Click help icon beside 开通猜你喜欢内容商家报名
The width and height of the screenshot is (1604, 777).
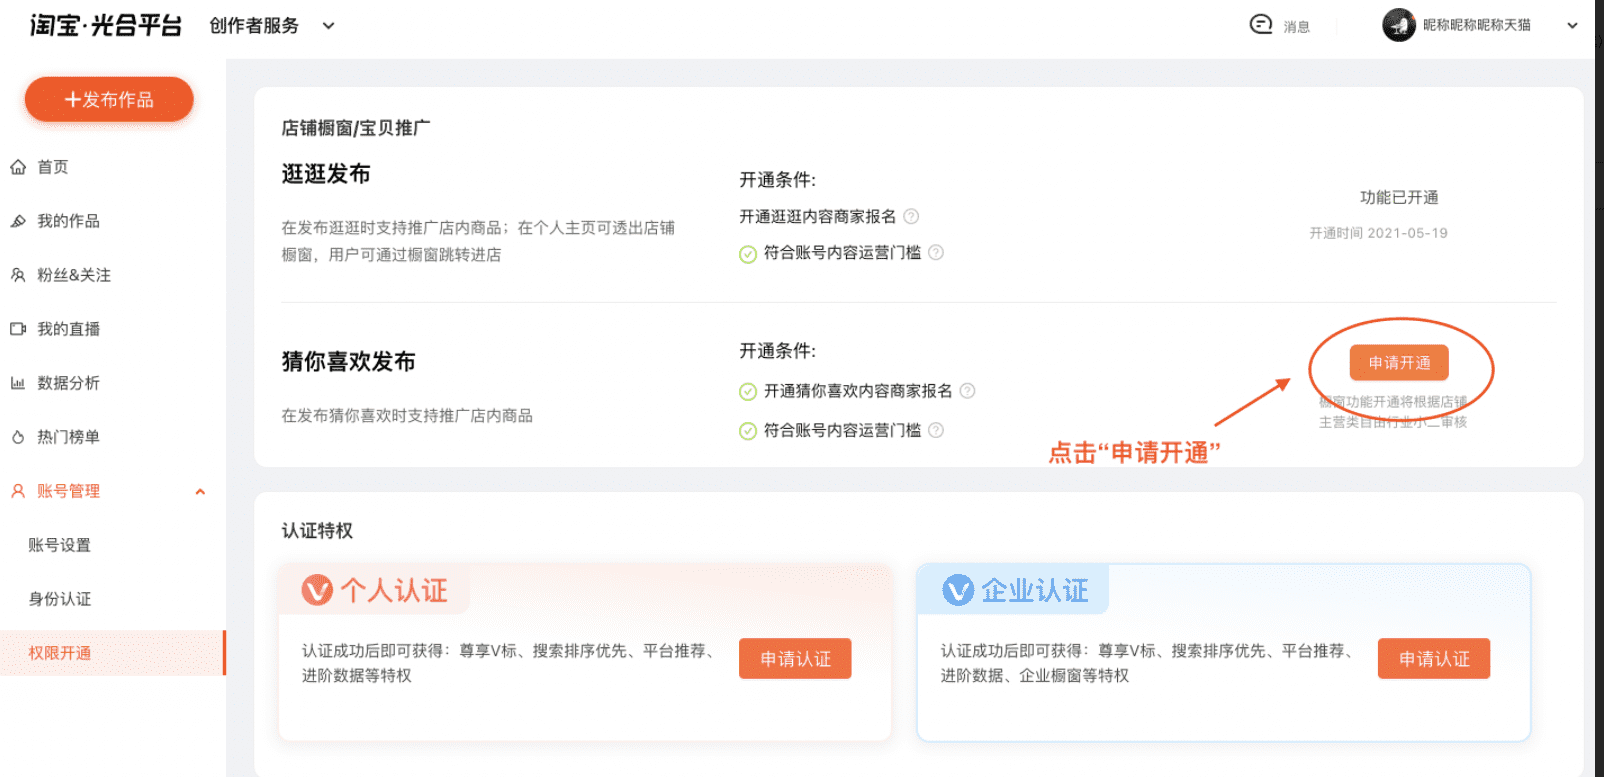click(967, 391)
